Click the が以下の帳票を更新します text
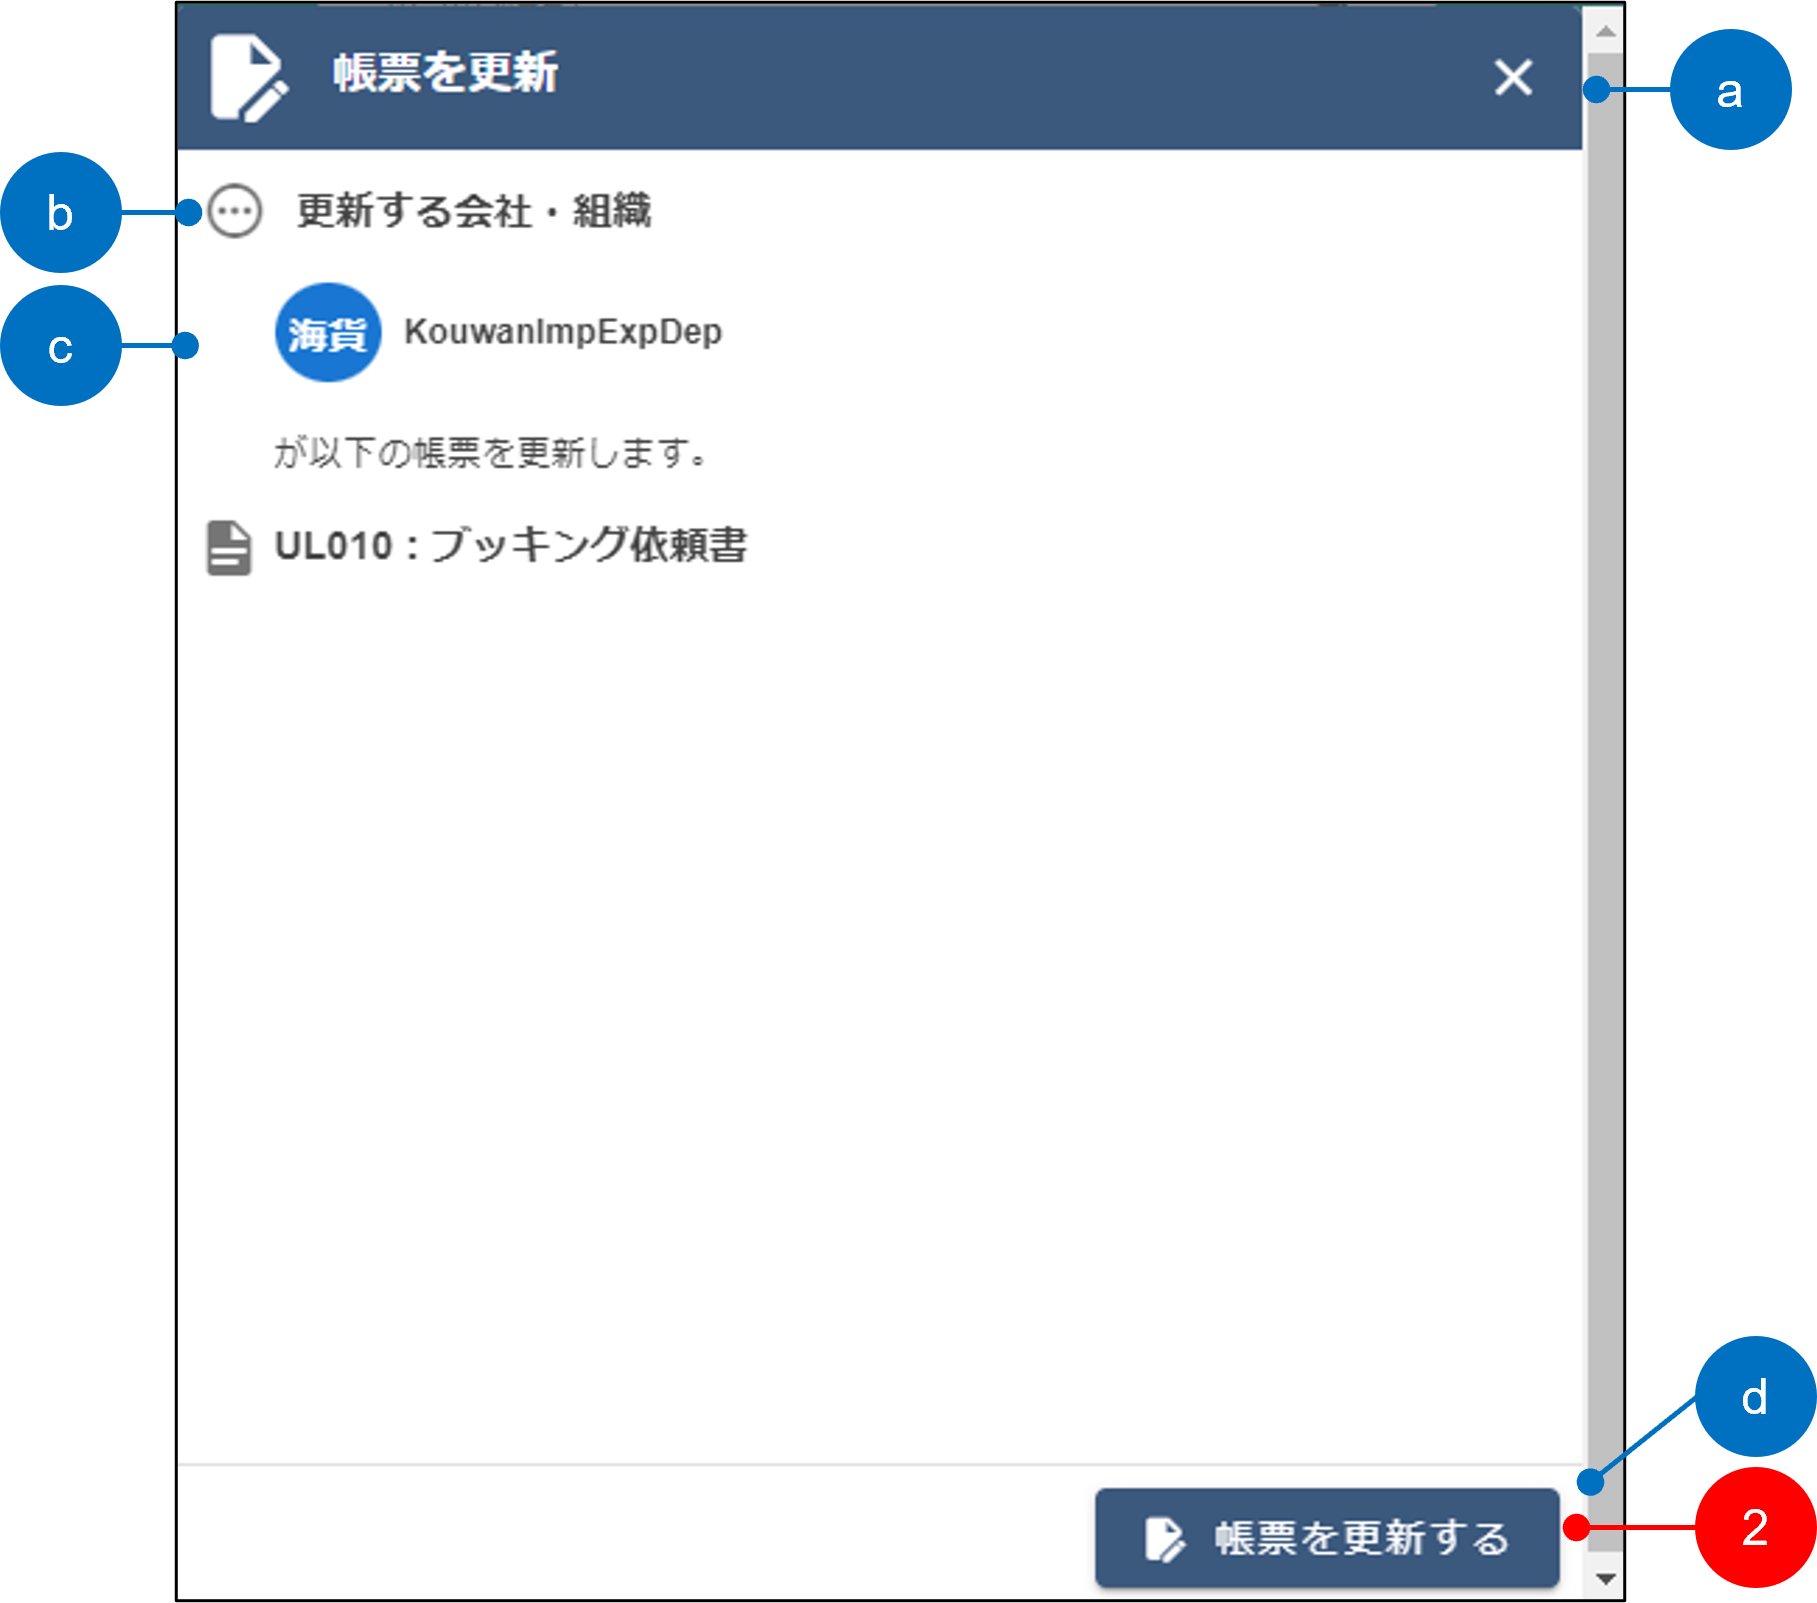 click(491, 453)
